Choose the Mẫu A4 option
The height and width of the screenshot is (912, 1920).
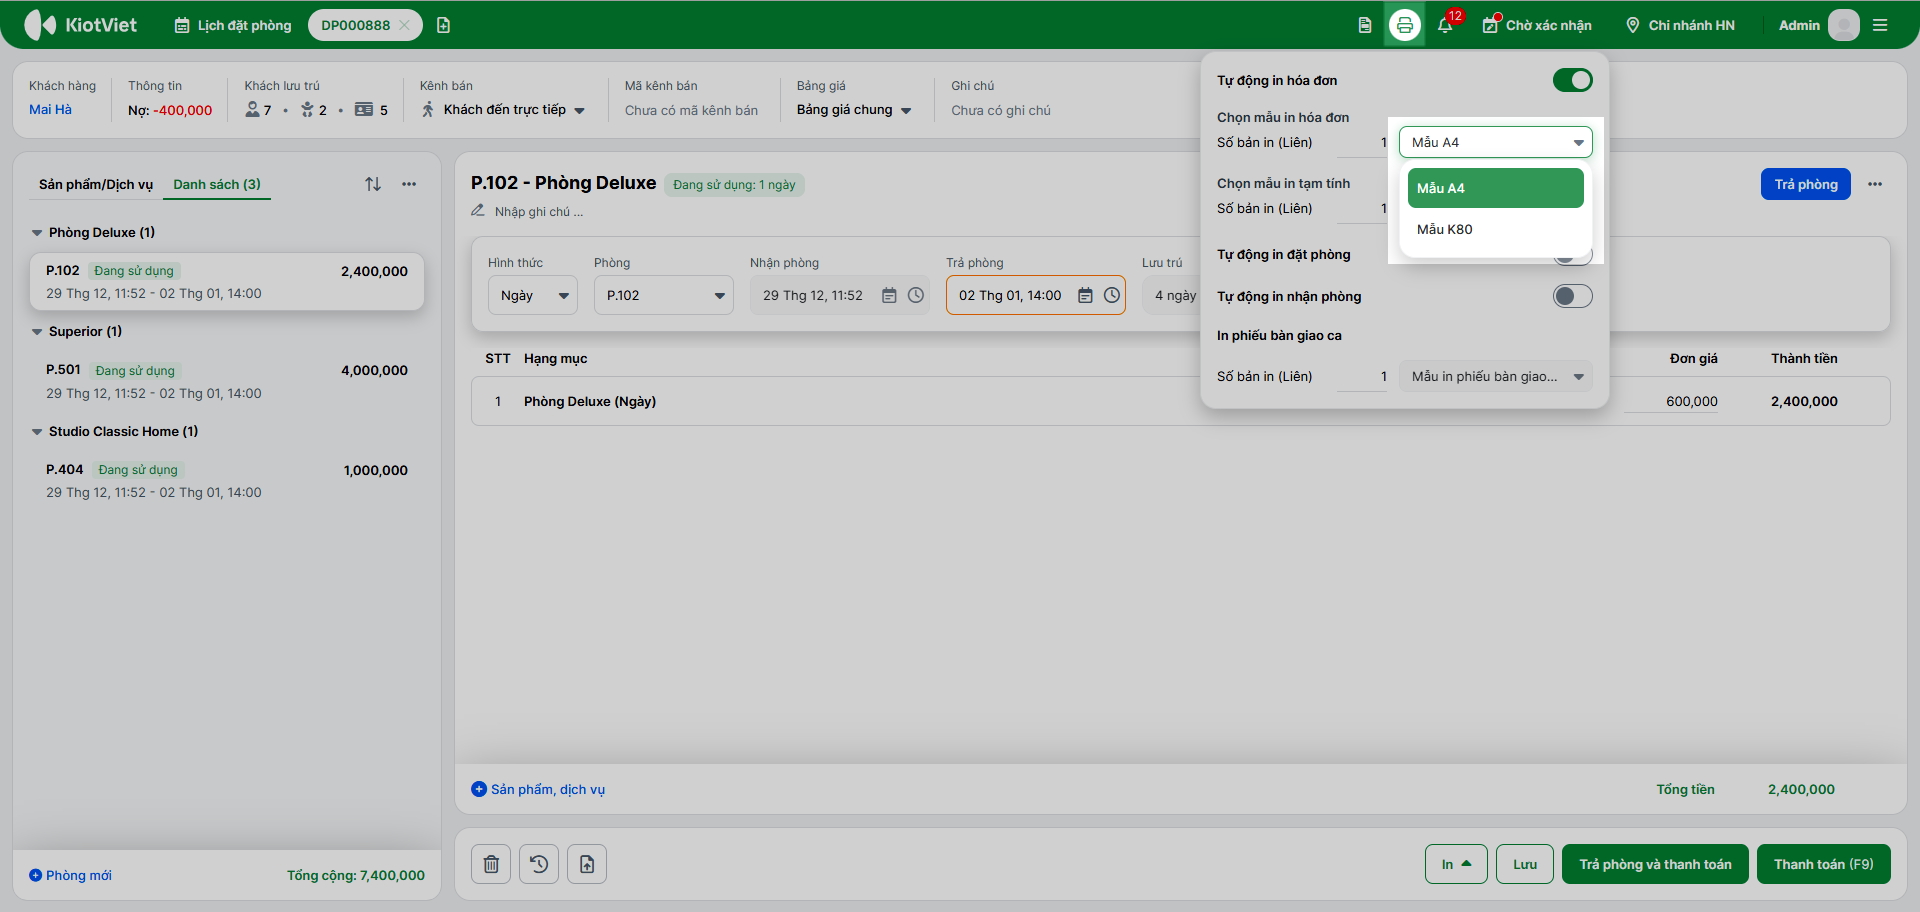[x=1496, y=188]
